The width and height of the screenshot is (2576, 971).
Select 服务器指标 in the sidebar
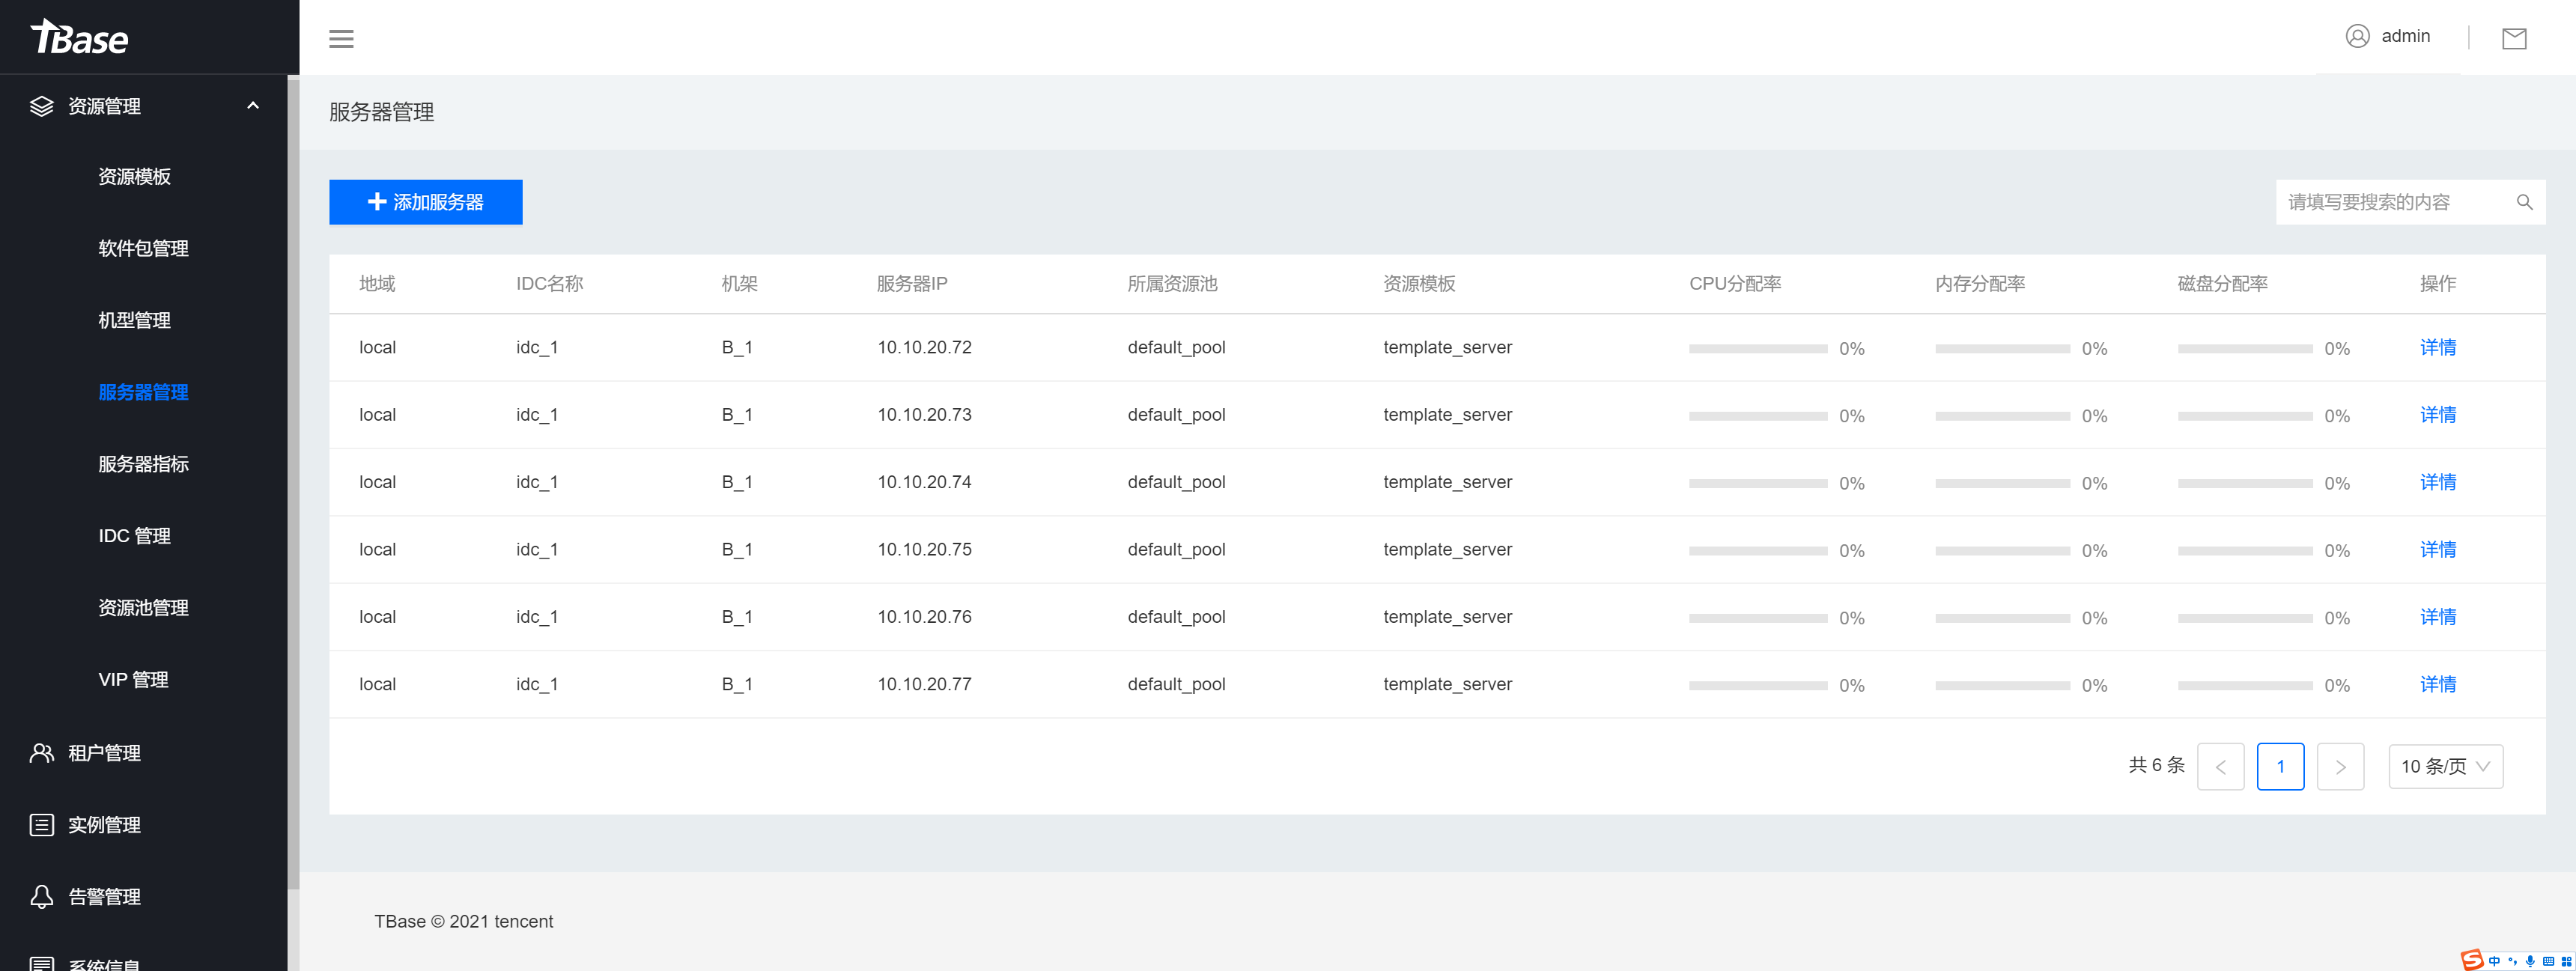click(x=143, y=463)
